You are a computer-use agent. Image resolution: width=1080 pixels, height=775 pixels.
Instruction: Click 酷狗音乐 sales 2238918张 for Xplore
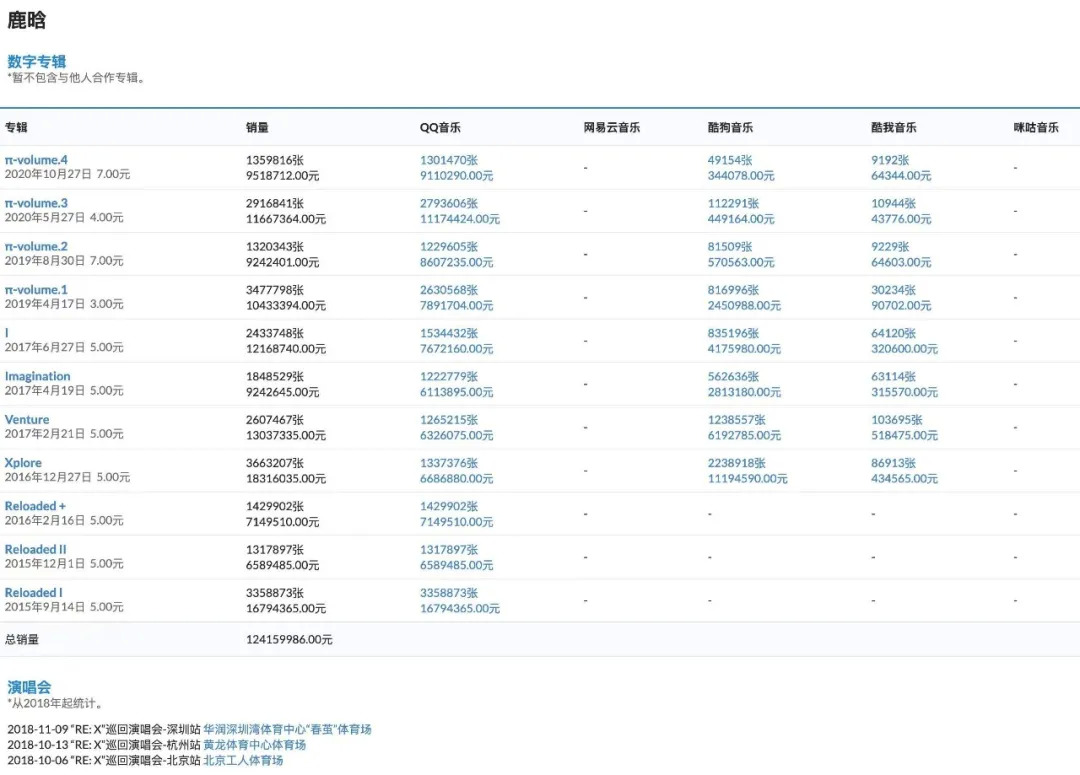click(736, 463)
